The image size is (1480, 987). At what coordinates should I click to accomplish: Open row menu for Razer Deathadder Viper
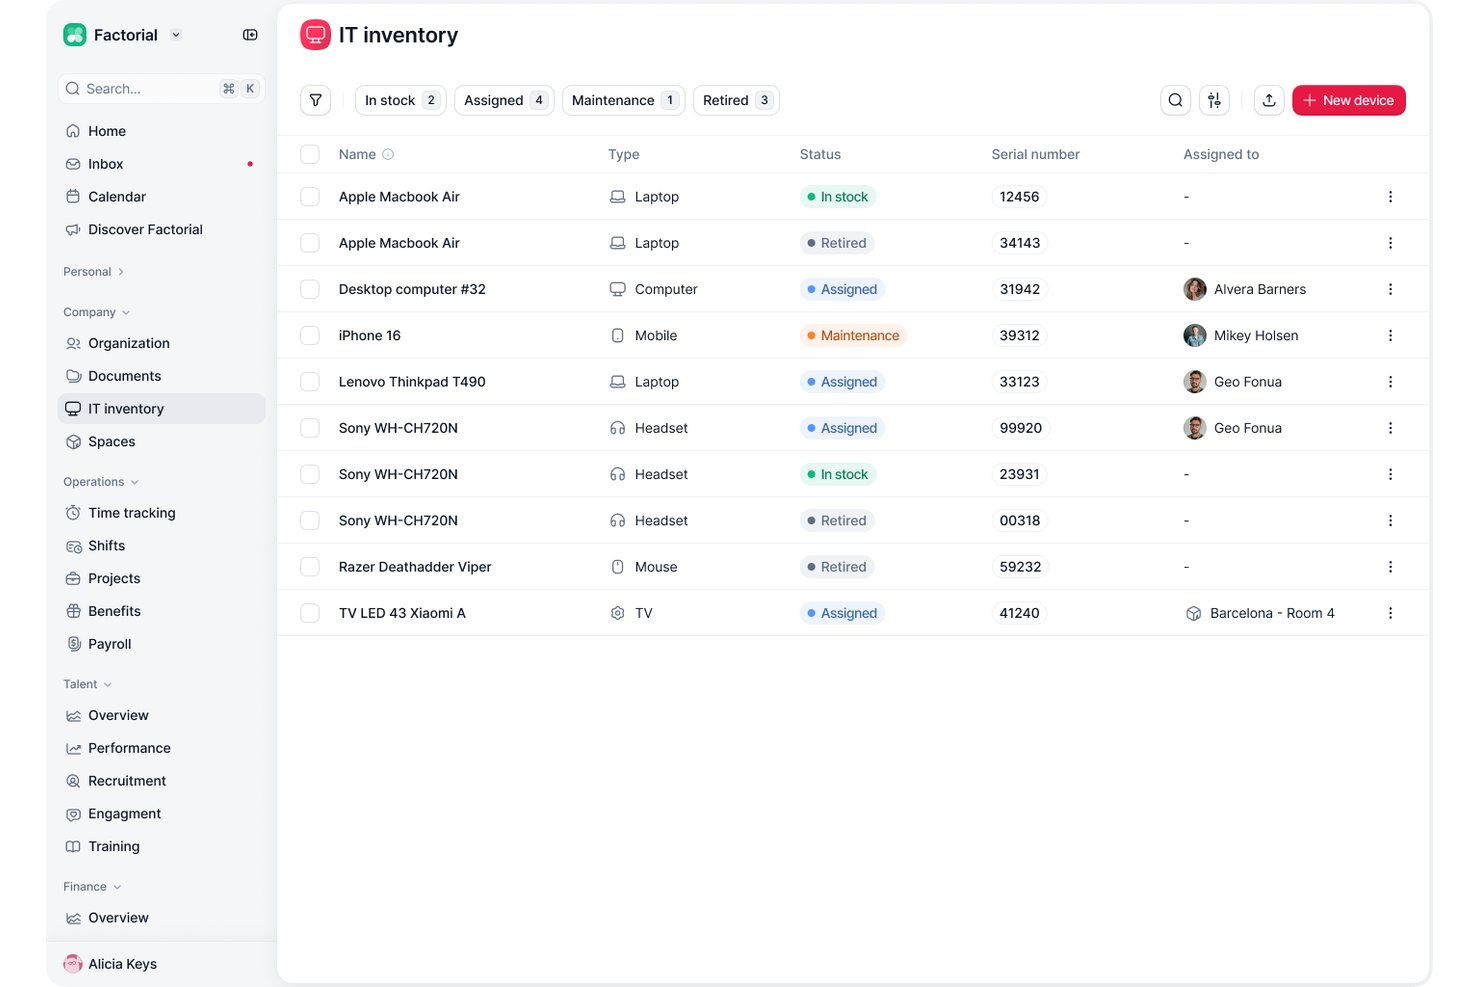coord(1390,567)
